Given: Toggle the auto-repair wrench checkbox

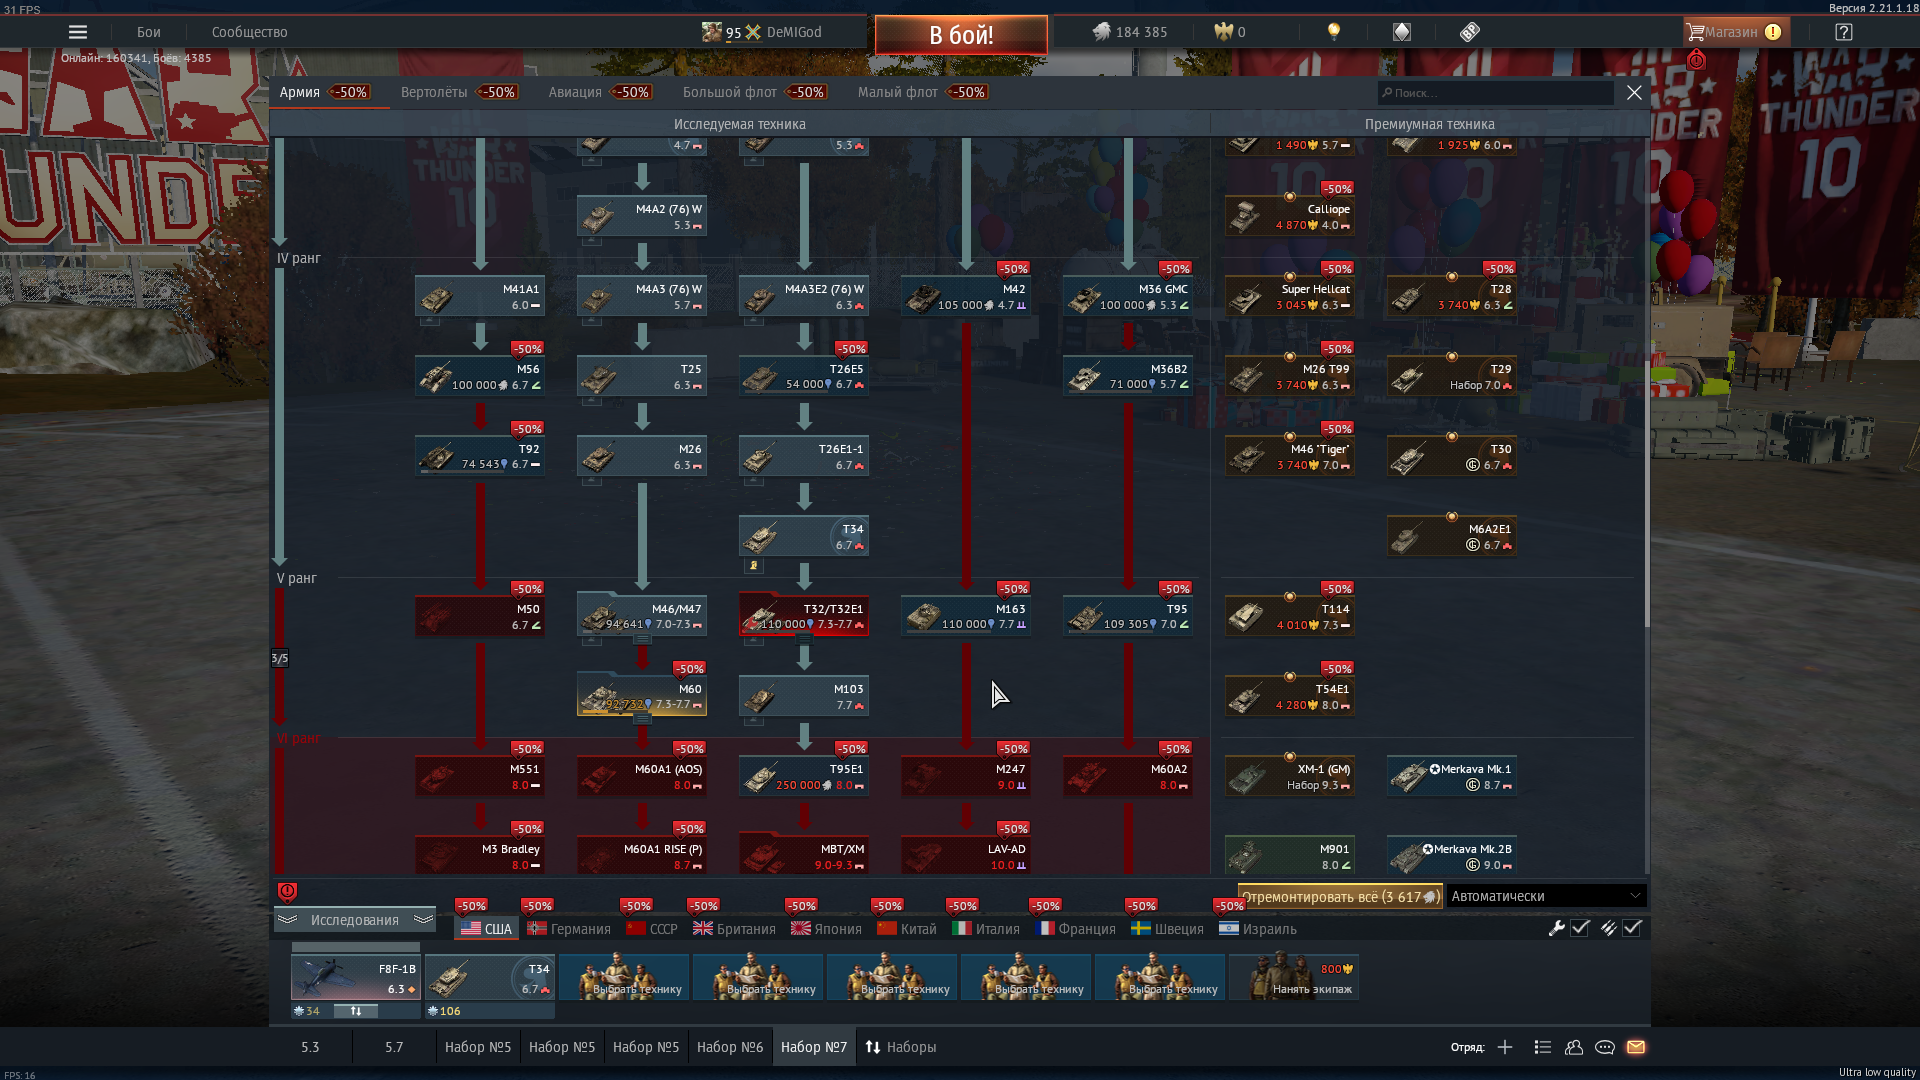Looking at the screenshot, I should point(1580,928).
